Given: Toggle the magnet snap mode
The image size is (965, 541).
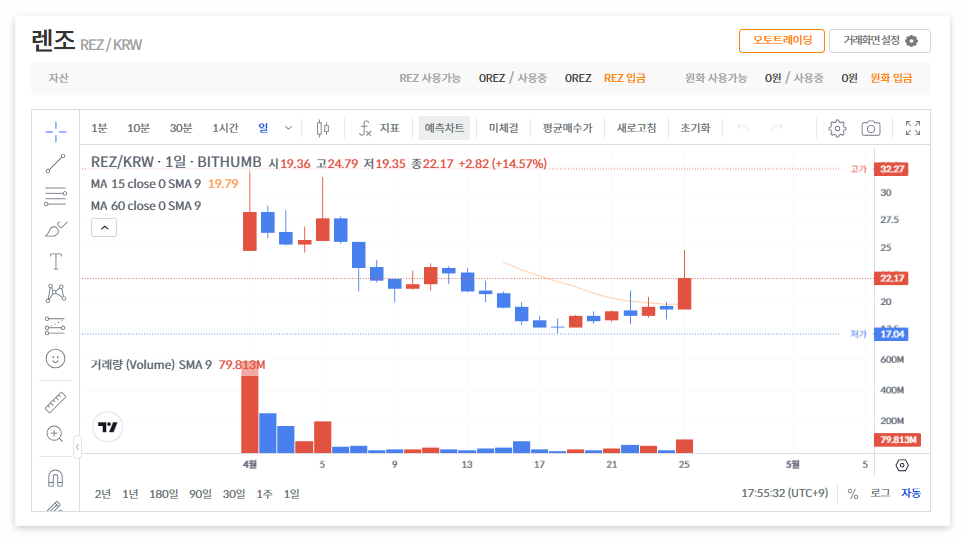Looking at the screenshot, I should pyautogui.click(x=55, y=478).
